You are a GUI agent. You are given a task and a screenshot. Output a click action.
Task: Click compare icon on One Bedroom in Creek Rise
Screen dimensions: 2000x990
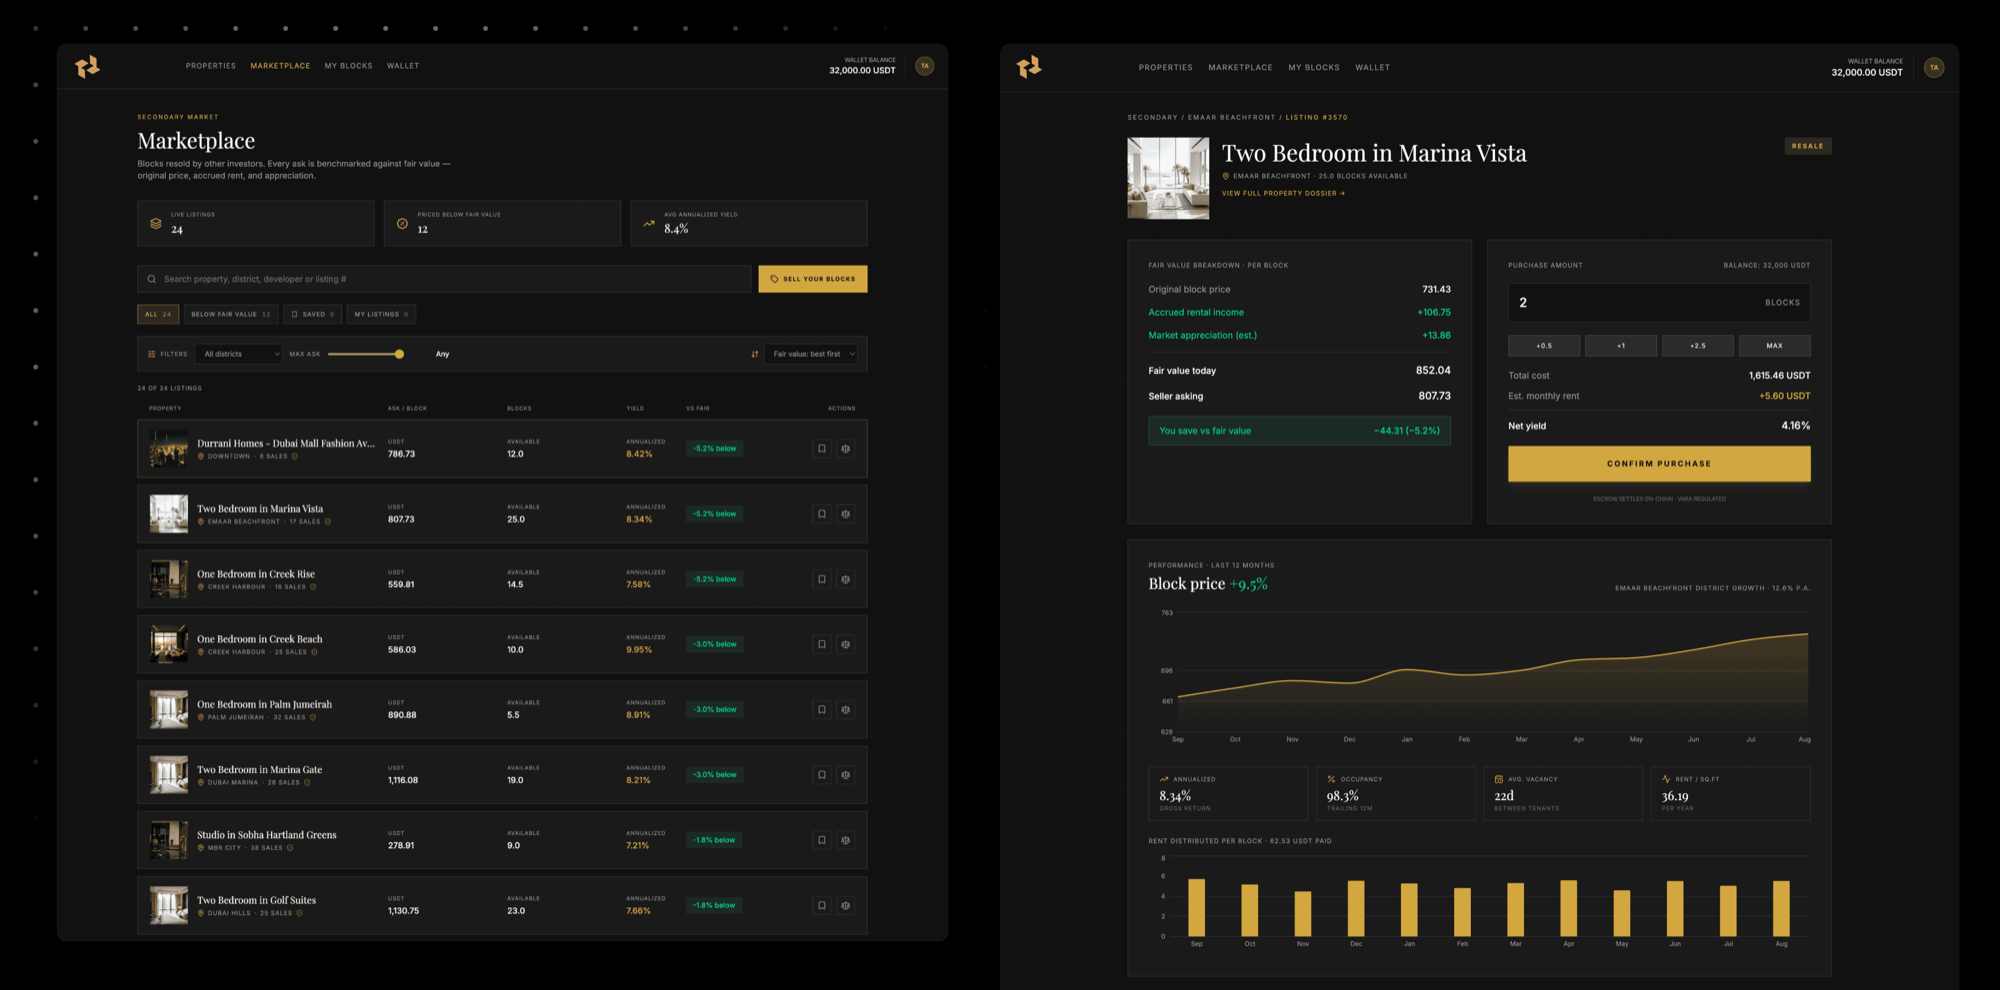[846, 579]
